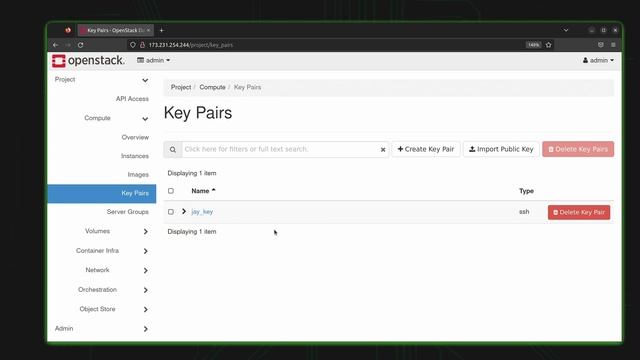
Task: Go back with browser back arrow
Action: [56, 45]
